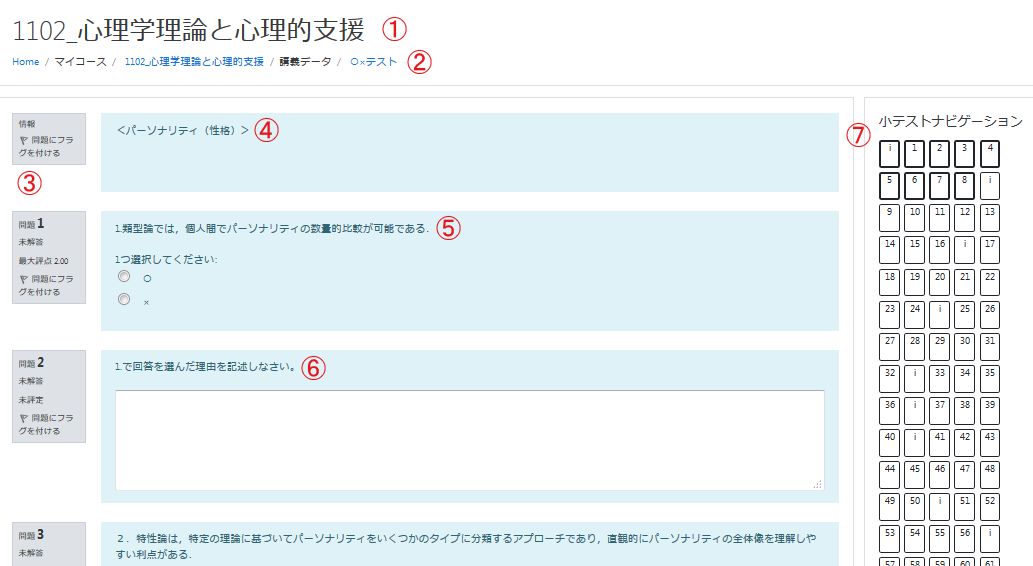Click the flag icon in the 情報 block

(24, 141)
